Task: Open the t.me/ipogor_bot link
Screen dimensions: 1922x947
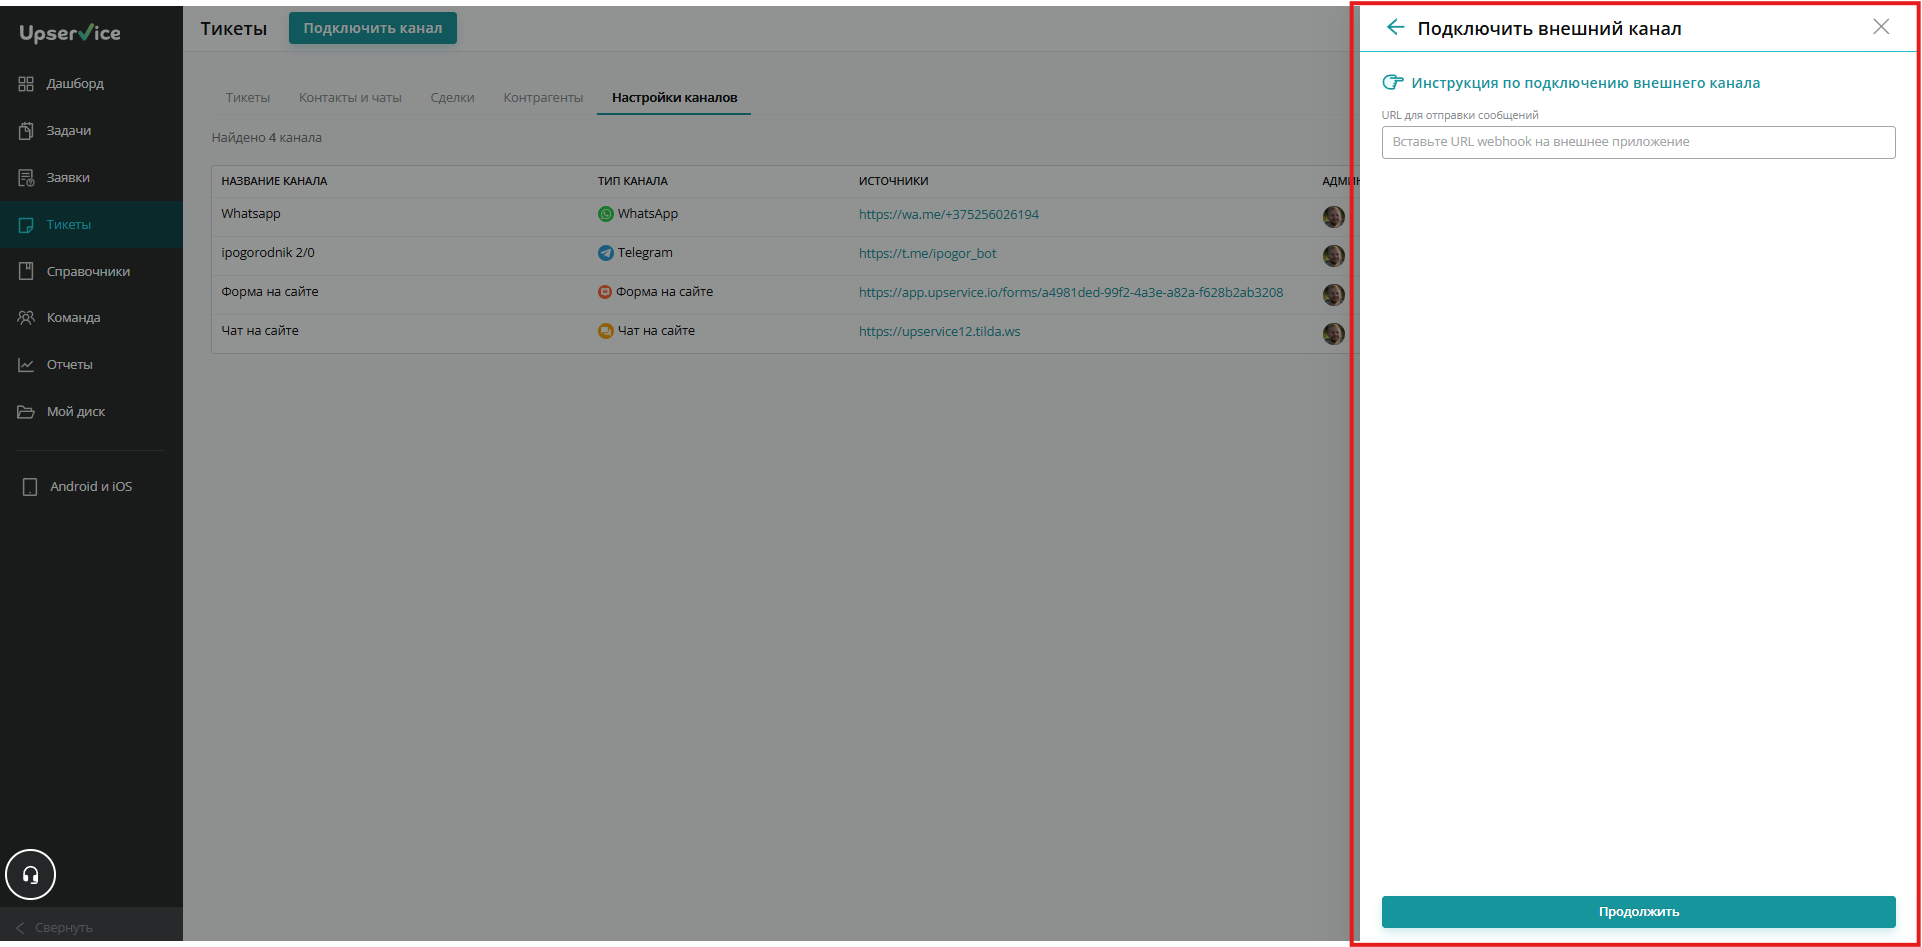Action: pos(927,254)
